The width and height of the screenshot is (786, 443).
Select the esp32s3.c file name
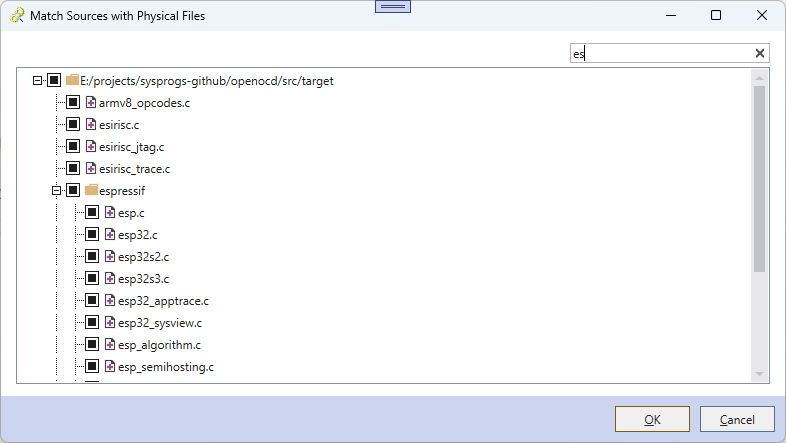coord(143,279)
